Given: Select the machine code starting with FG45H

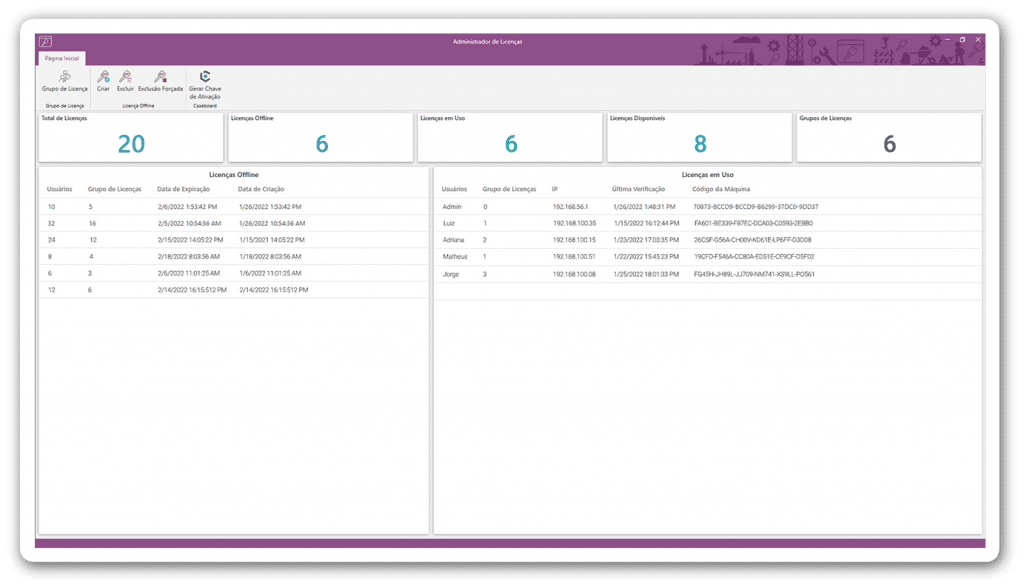Looking at the screenshot, I should (x=754, y=274).
